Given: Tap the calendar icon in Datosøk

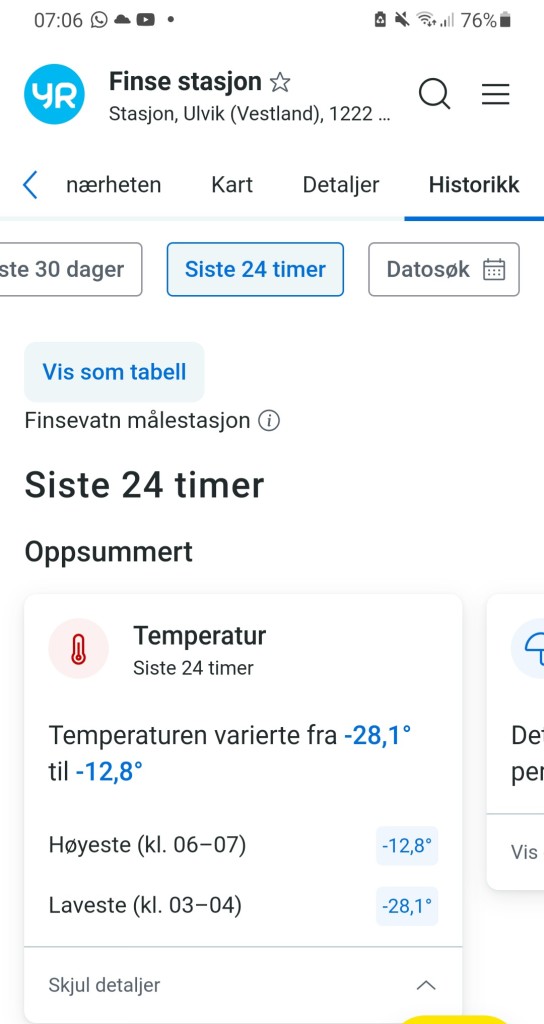Looking at the screenshot, I should click(494, 269).
